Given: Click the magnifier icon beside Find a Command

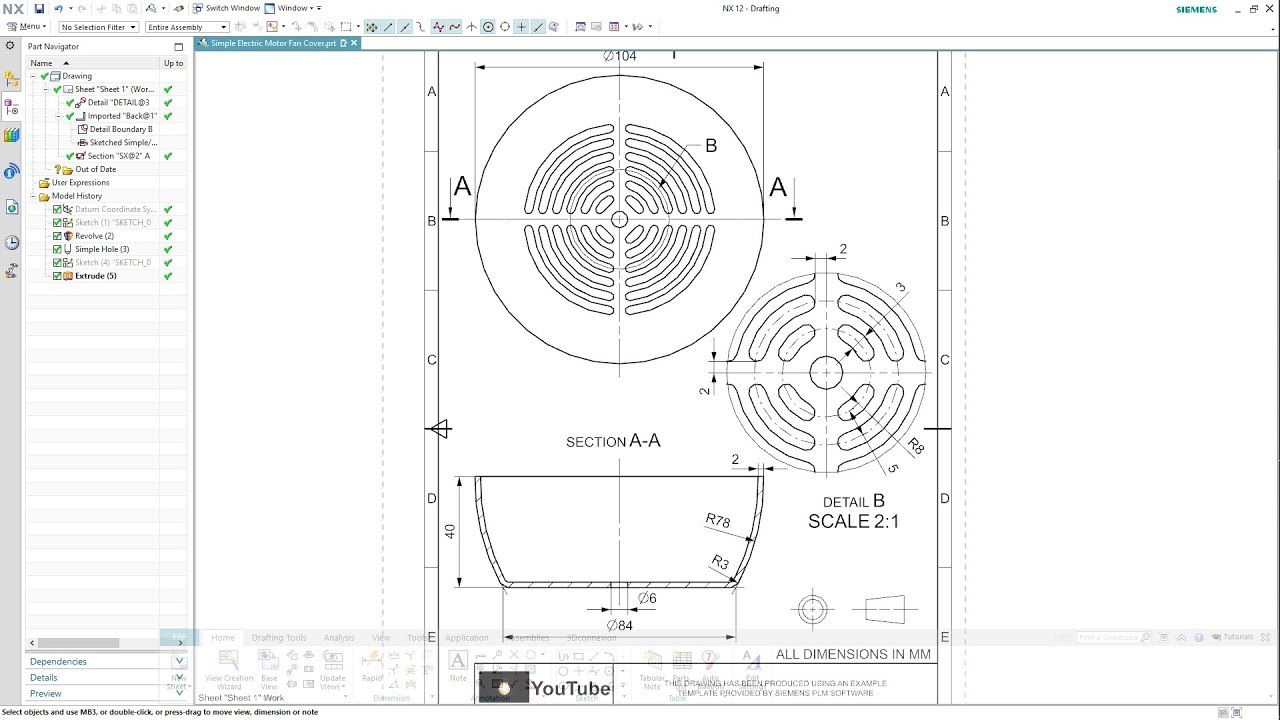Looking at the screenshot, I should [x=1146, y=637].
